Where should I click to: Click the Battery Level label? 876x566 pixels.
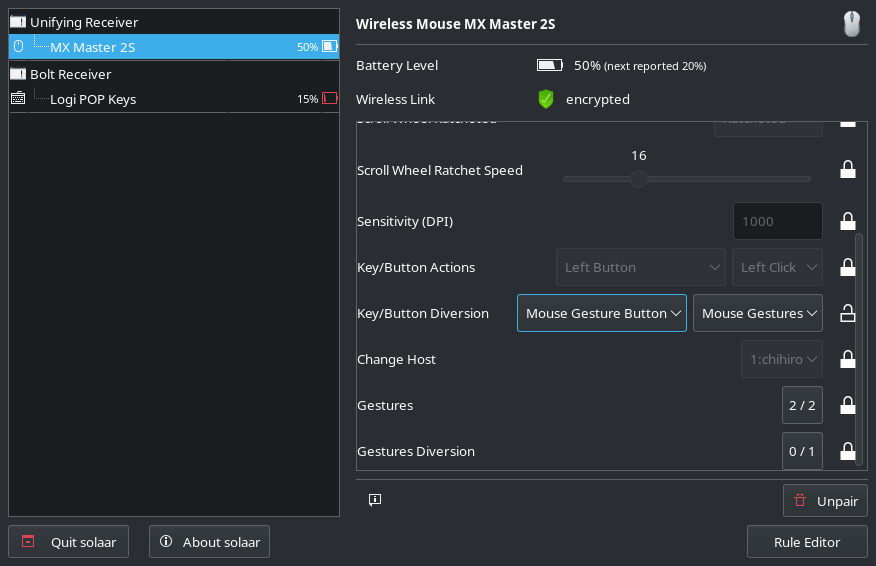[397, 65]
